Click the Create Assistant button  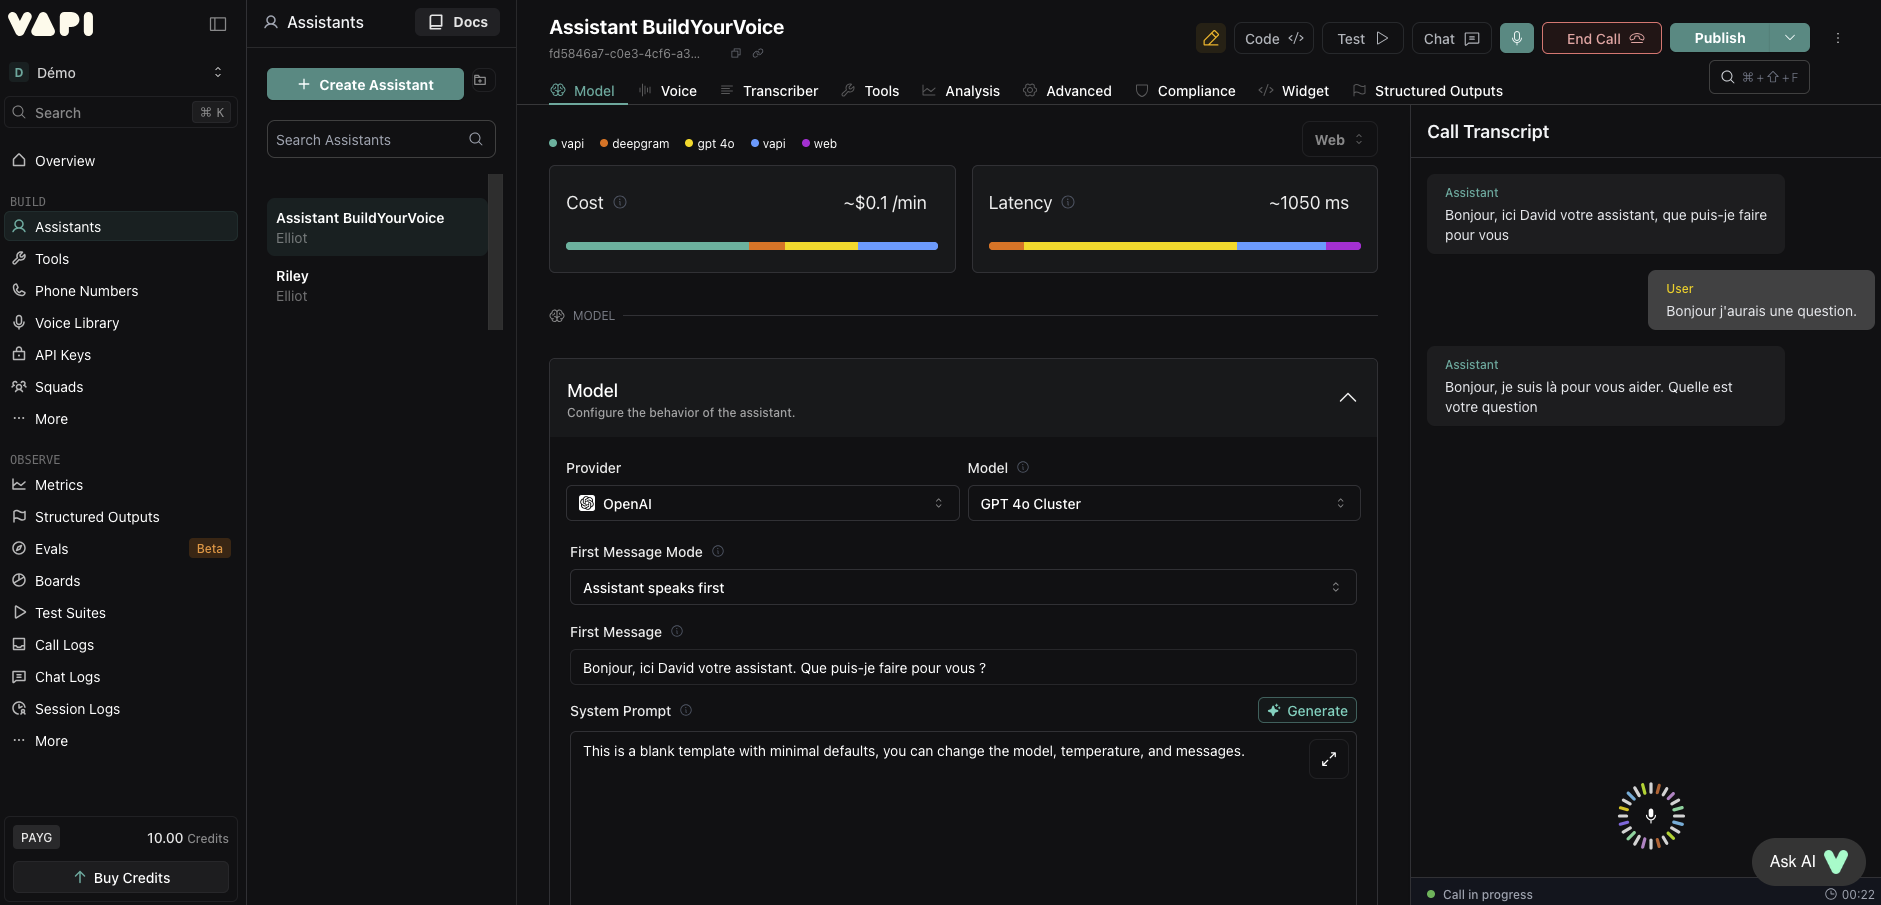(x=365, y=84)
